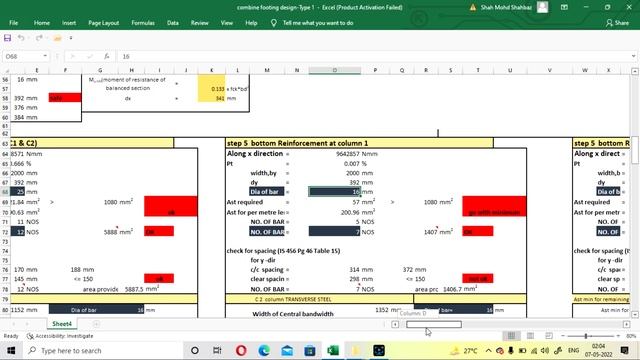Screen dimensions: 640x360
Task: Click the 'step 5 bottom Reinforcement at column 1' heading
Action: pos(298,143)
